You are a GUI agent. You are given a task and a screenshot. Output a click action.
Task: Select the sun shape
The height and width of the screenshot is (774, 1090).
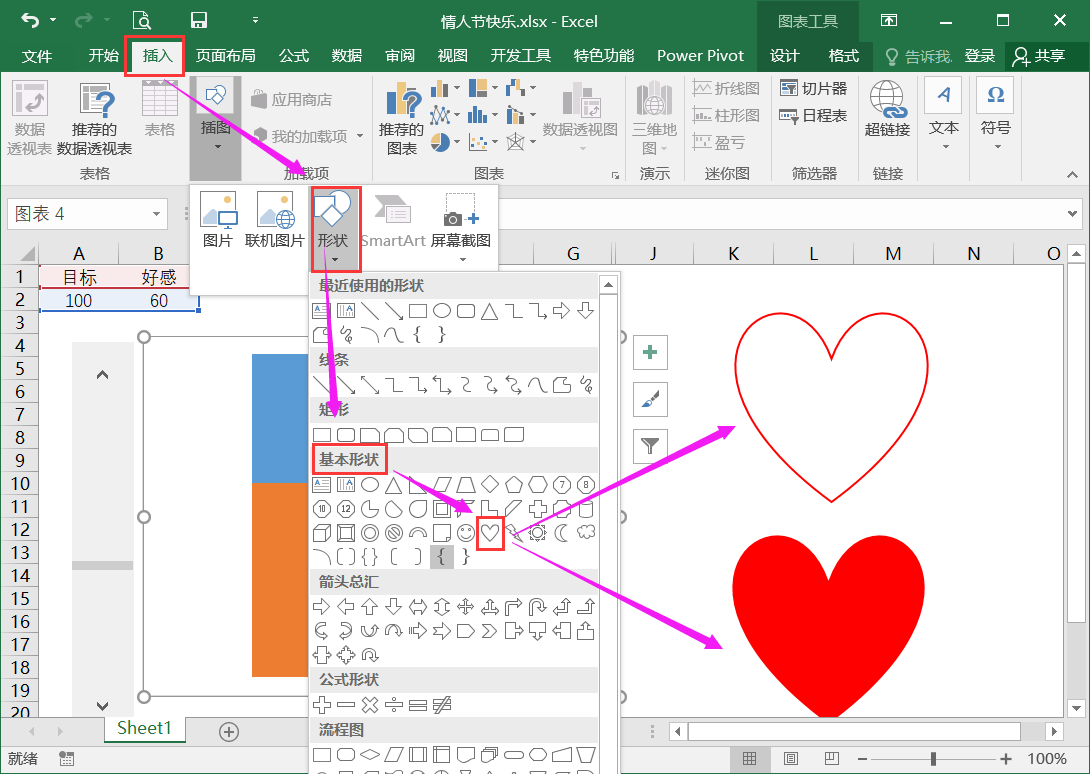point(537,533)
